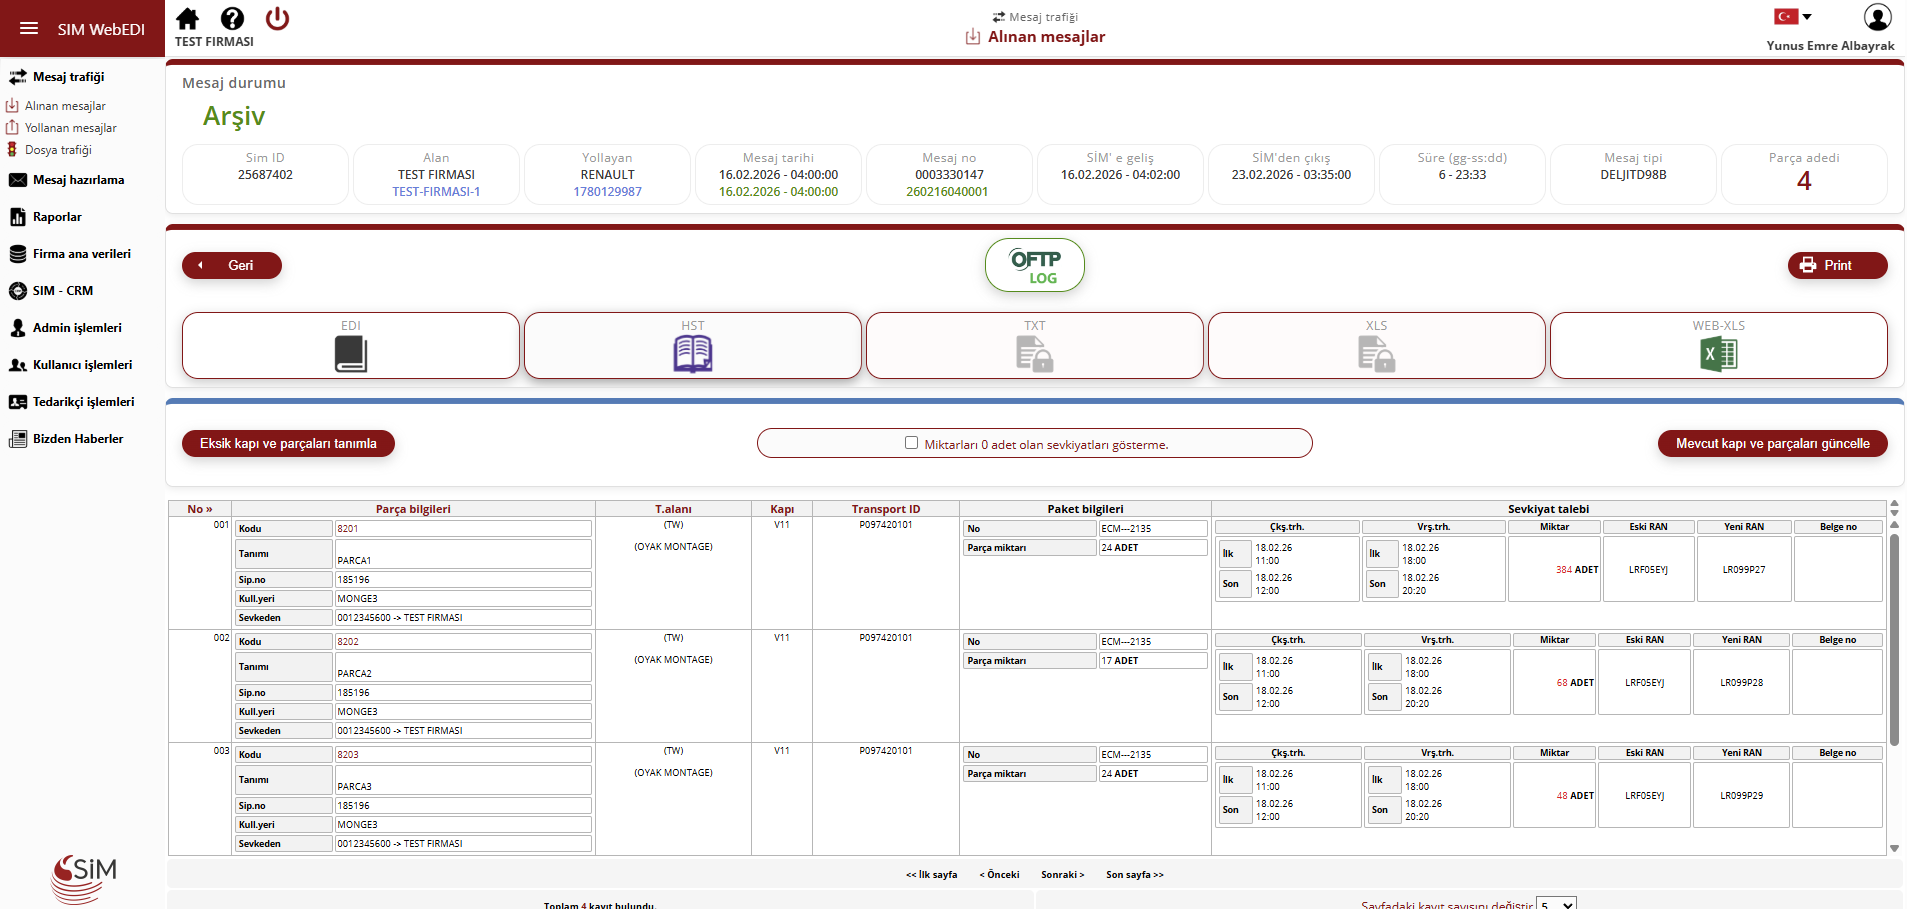Open Raporlar menu item
This screenshot has width=1907, height=909.
point(57,217)
